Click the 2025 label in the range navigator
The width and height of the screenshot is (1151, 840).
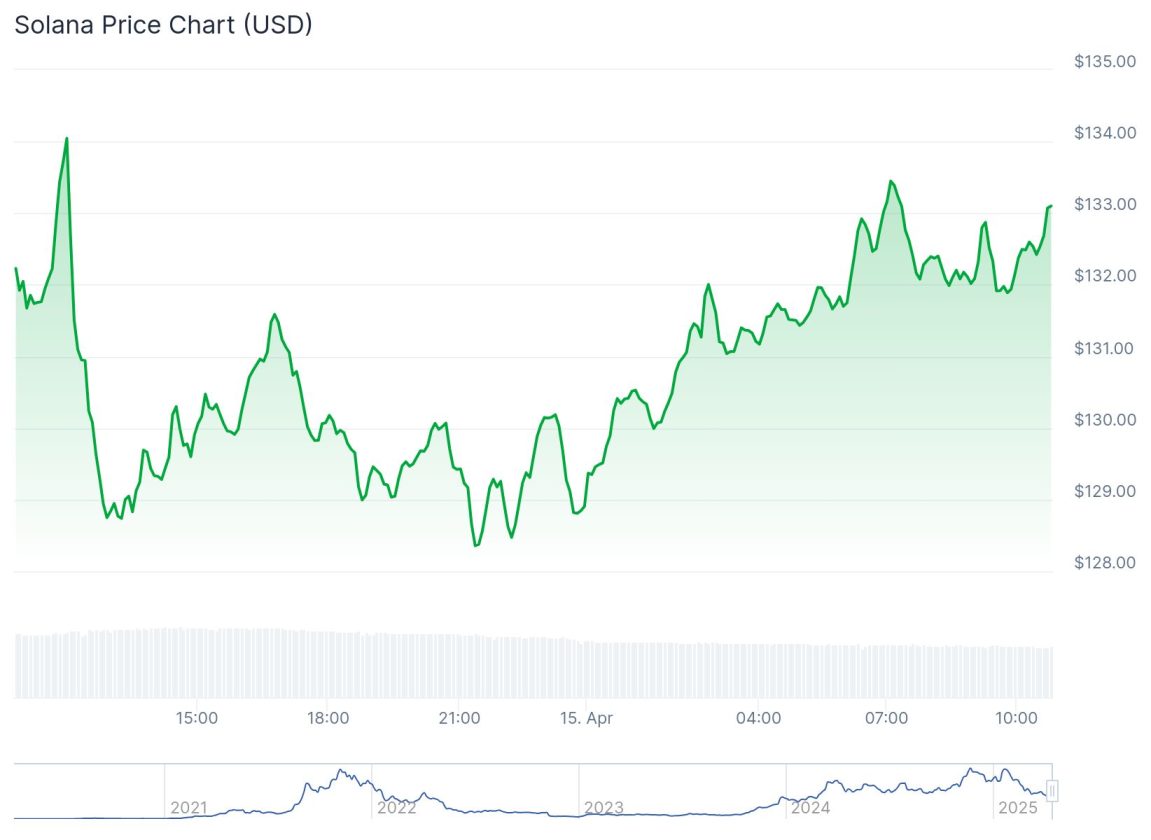1017,807
